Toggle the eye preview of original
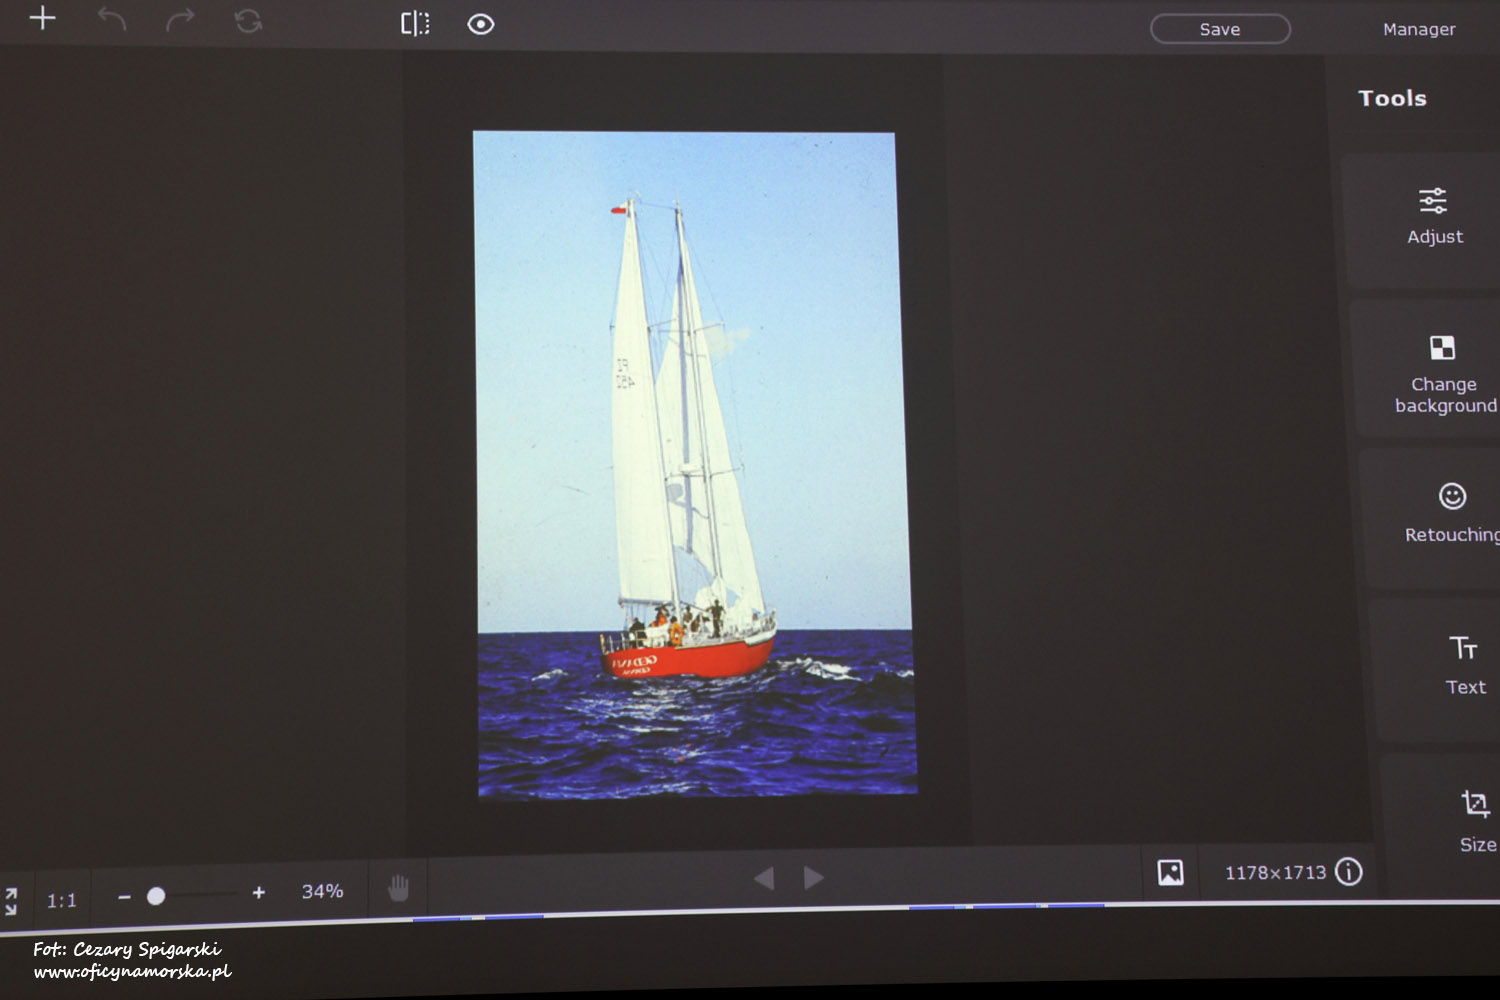The width and height of the screenshot is (1500, 1000). [481, 24]
